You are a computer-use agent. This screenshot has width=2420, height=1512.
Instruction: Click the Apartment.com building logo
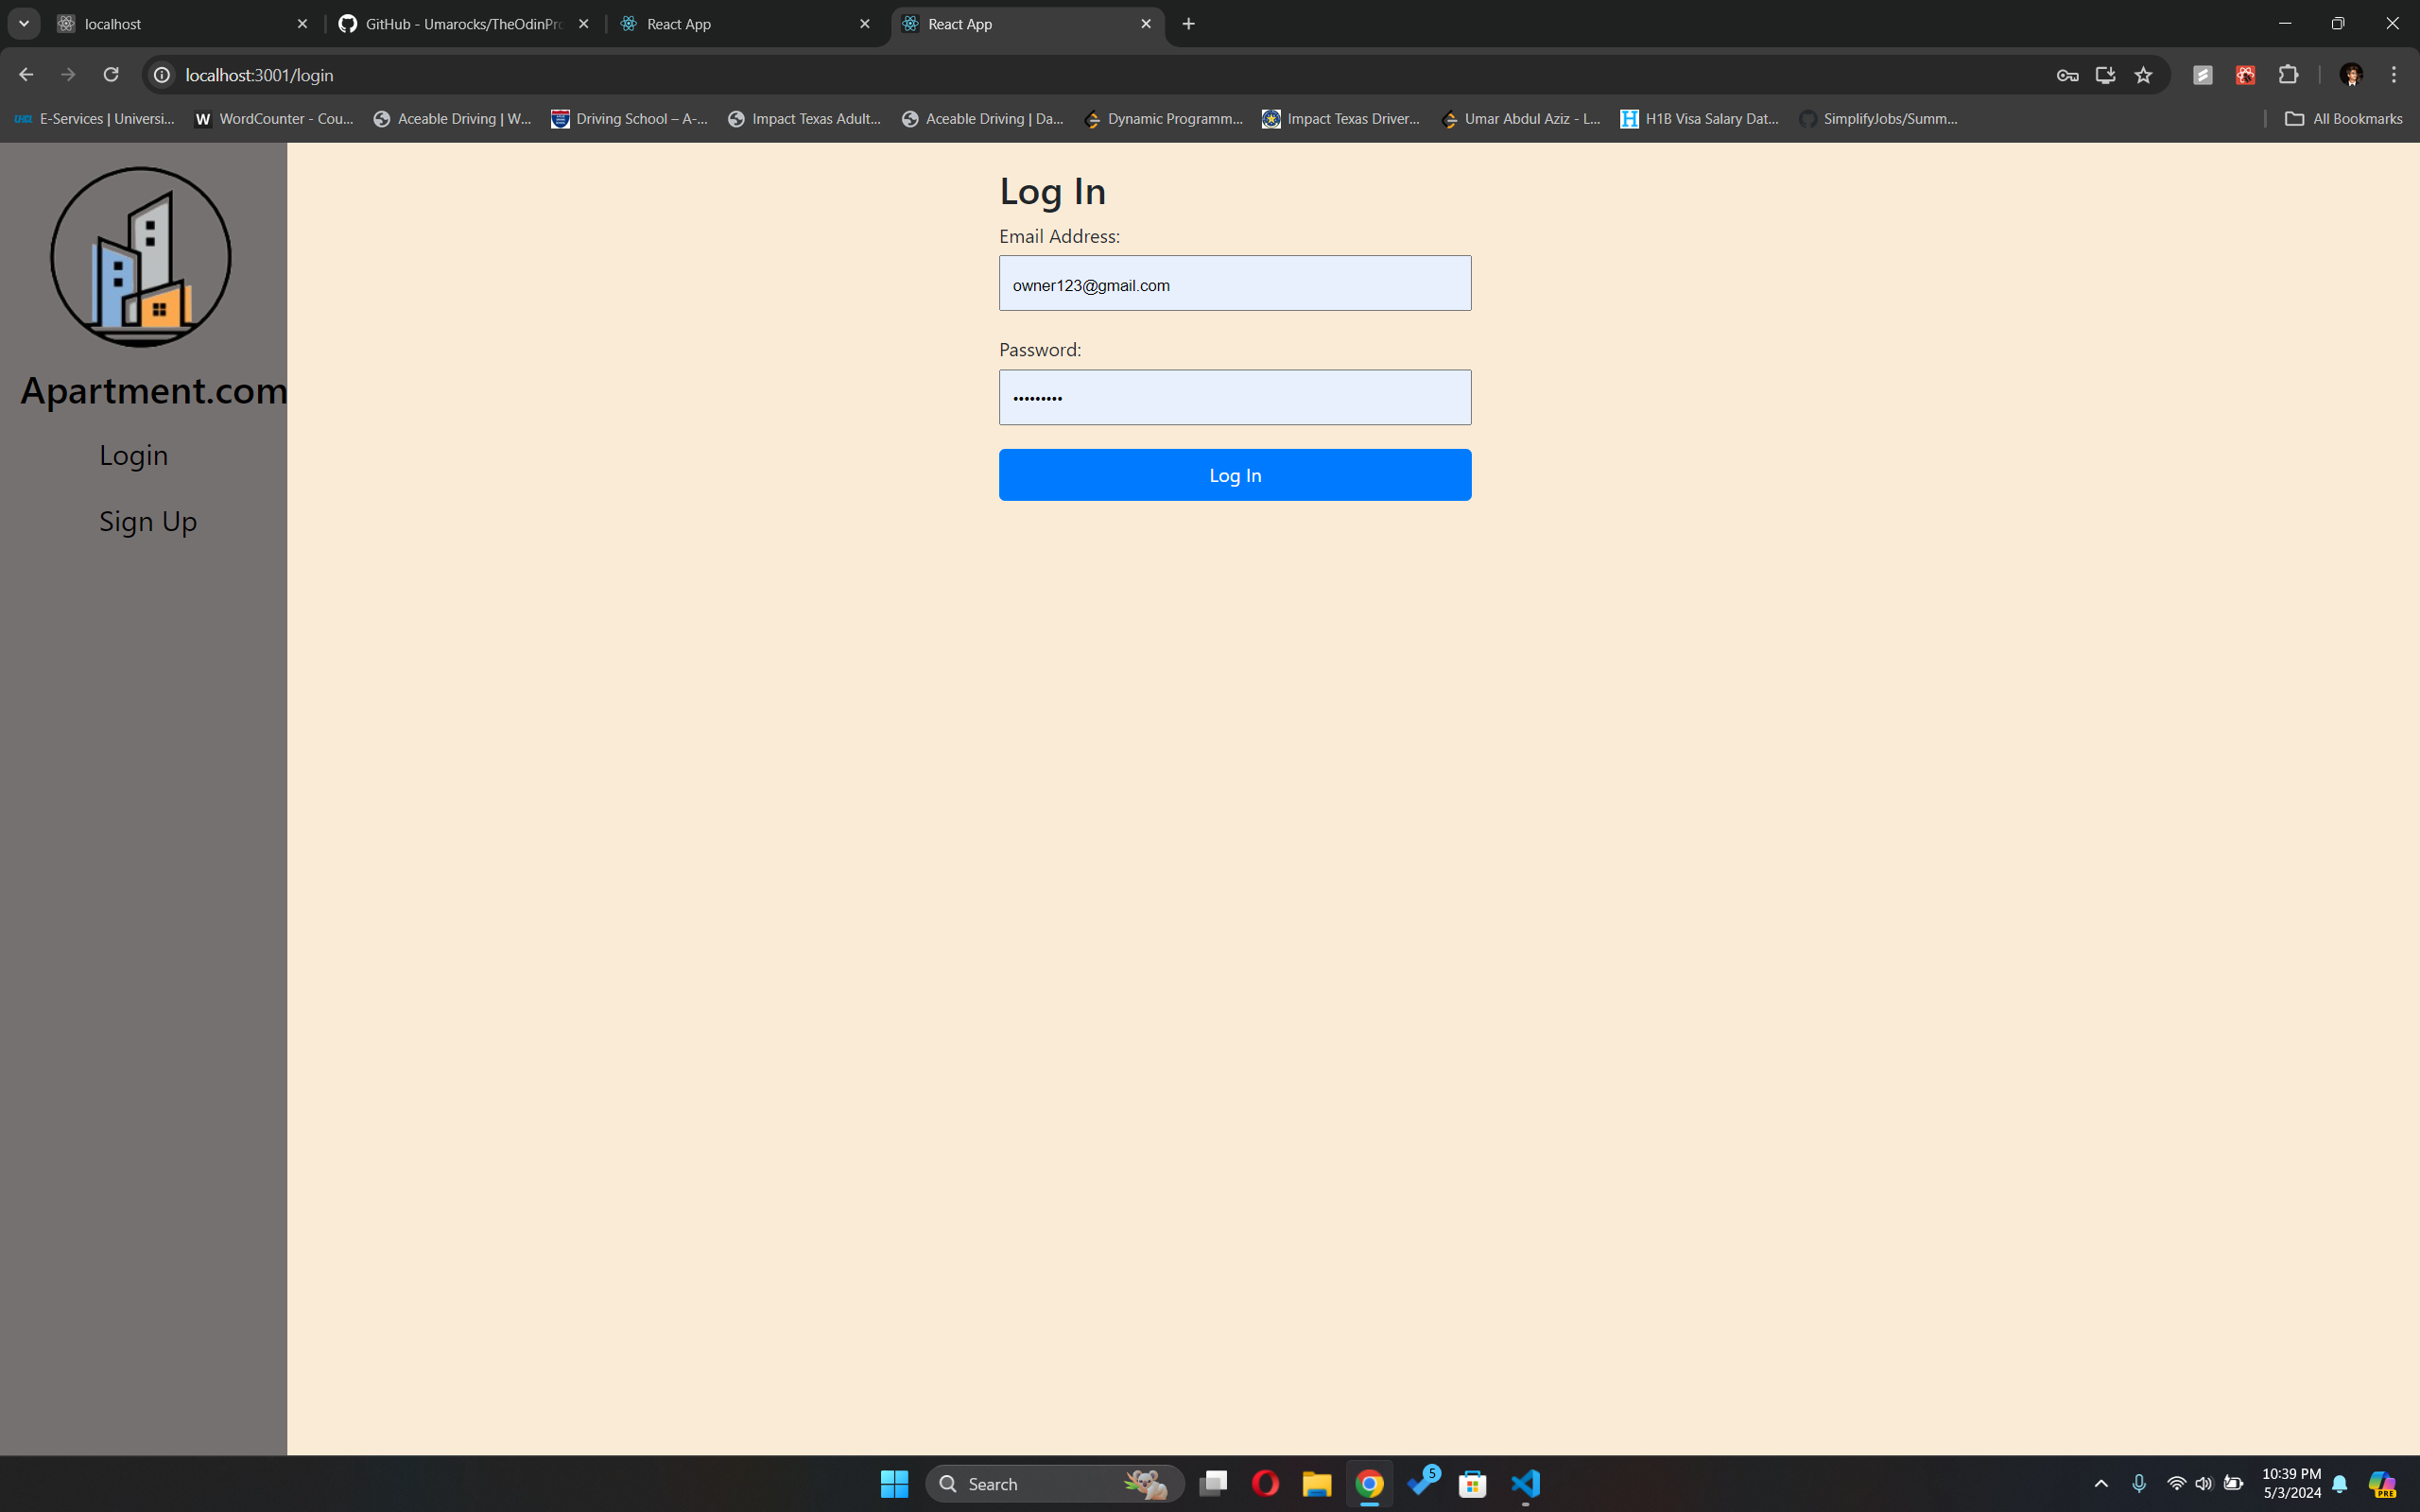tap(141, 257)
